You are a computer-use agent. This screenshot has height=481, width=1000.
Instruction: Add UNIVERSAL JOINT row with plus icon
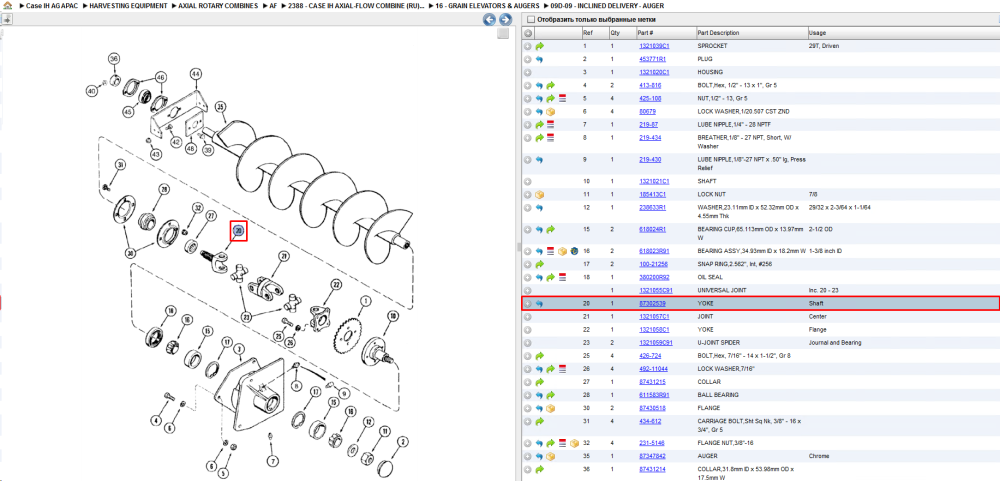coord(528,290)
